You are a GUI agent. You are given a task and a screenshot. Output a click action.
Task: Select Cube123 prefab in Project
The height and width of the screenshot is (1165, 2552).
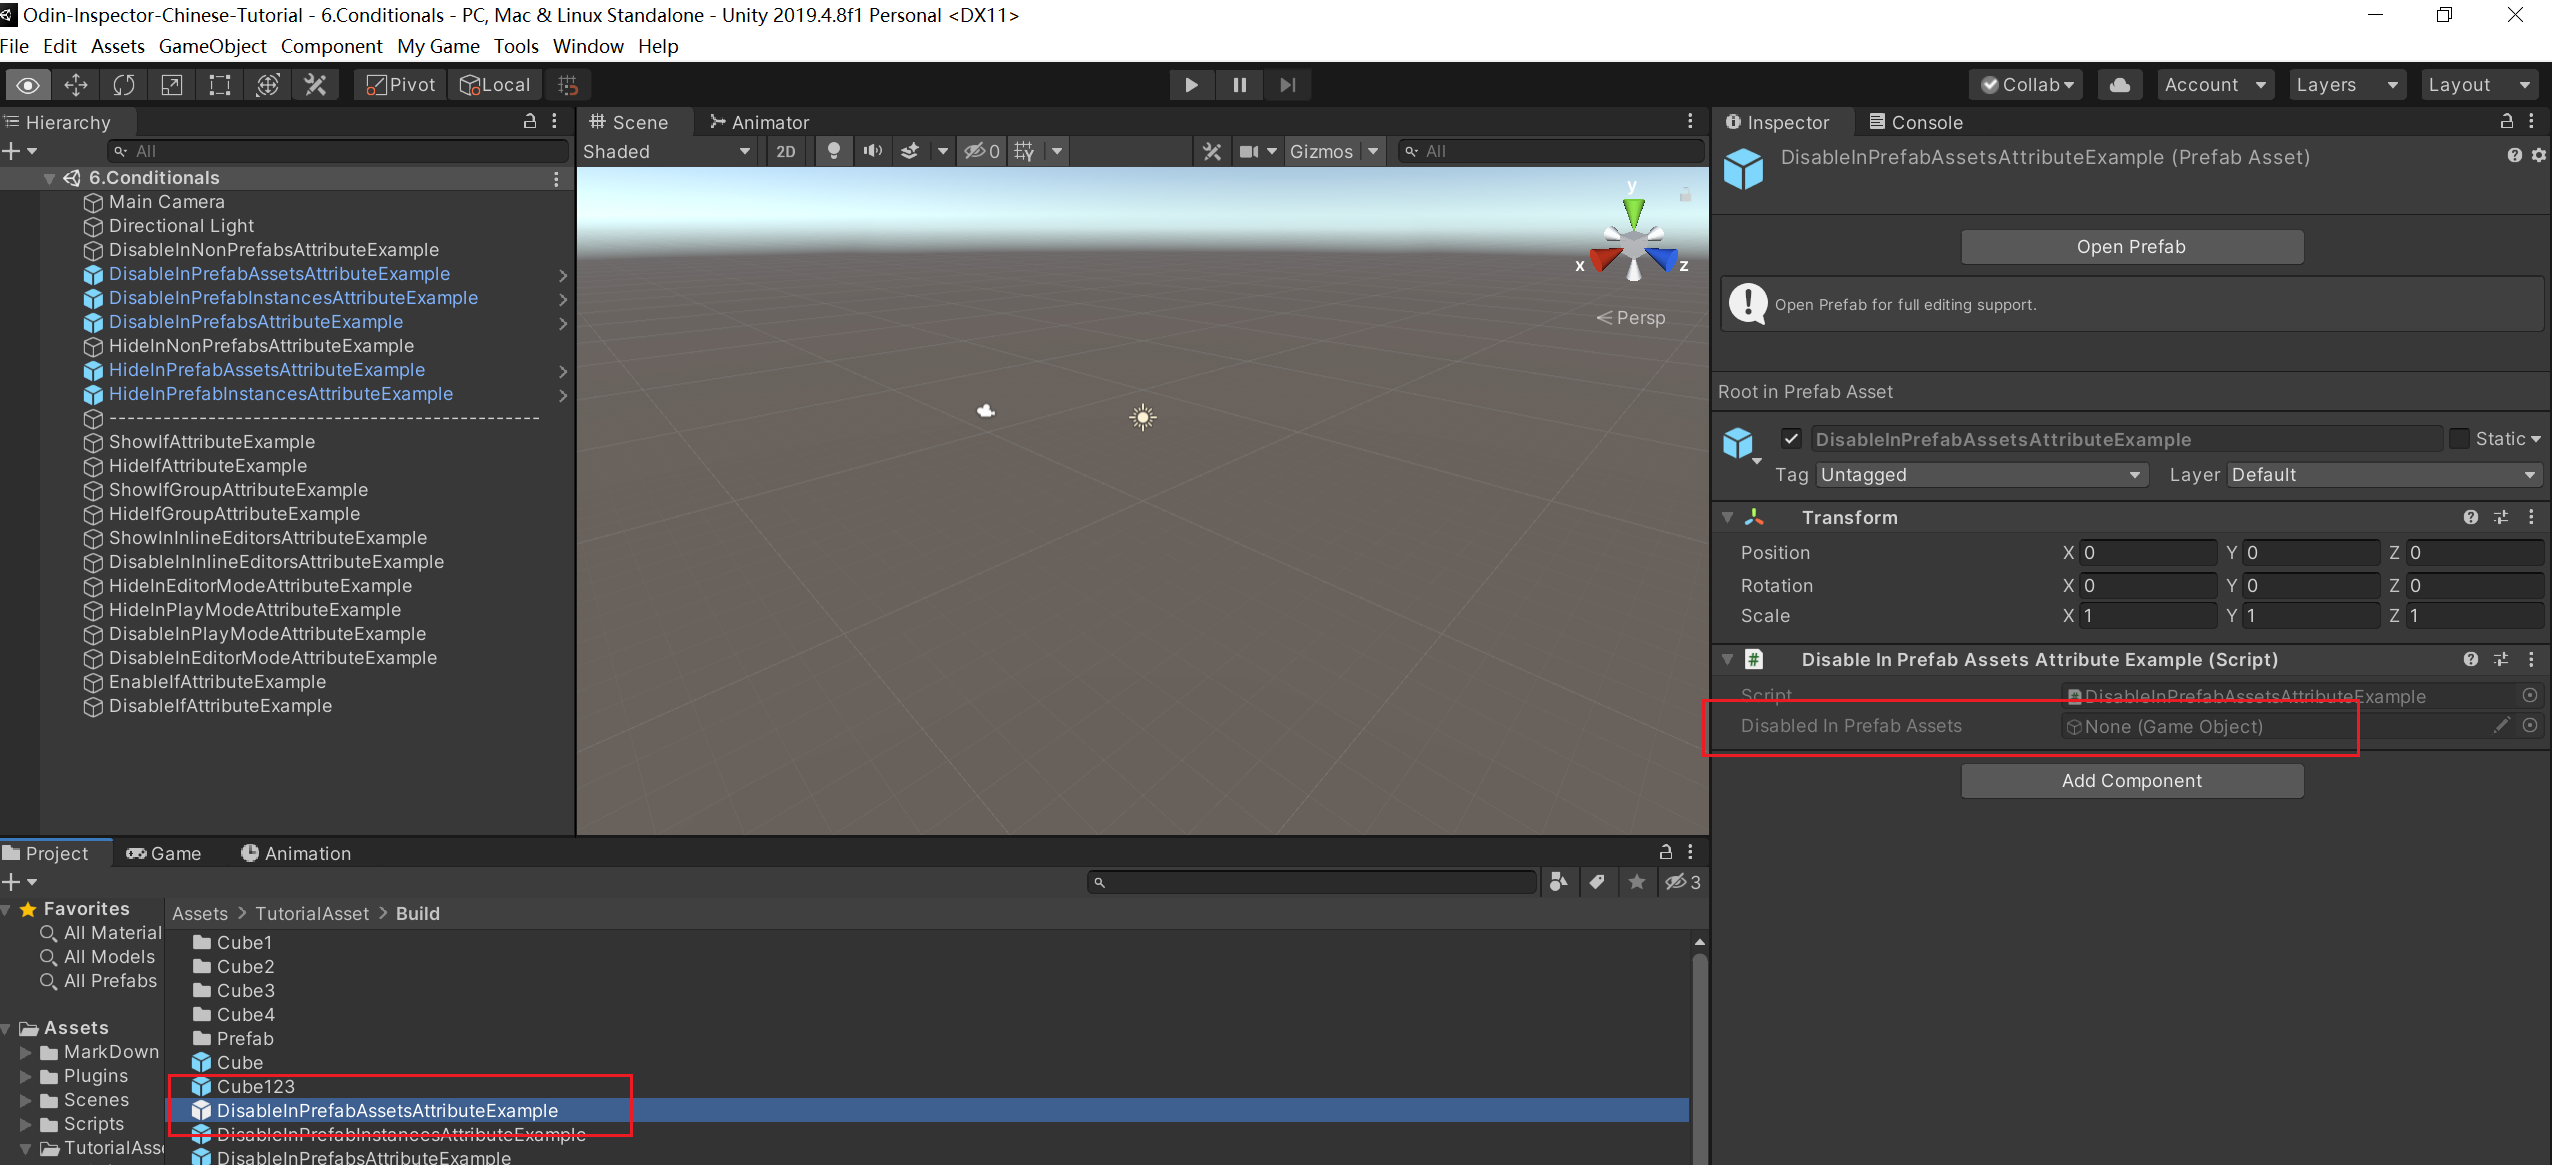[x=256, y=1087]
